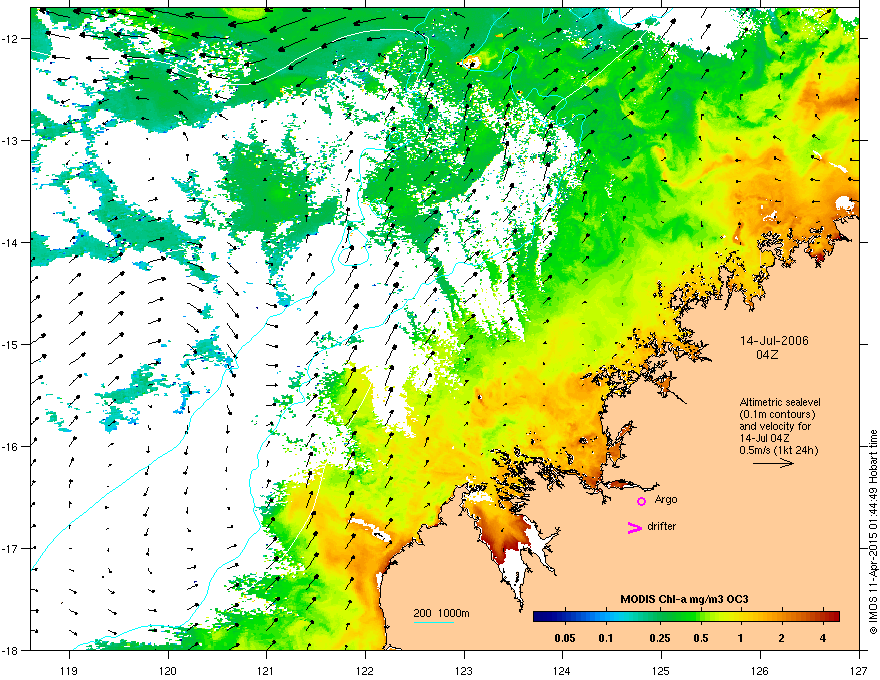
Task: Click the IMOS copyright timestamp text
Action: point(873,532)
